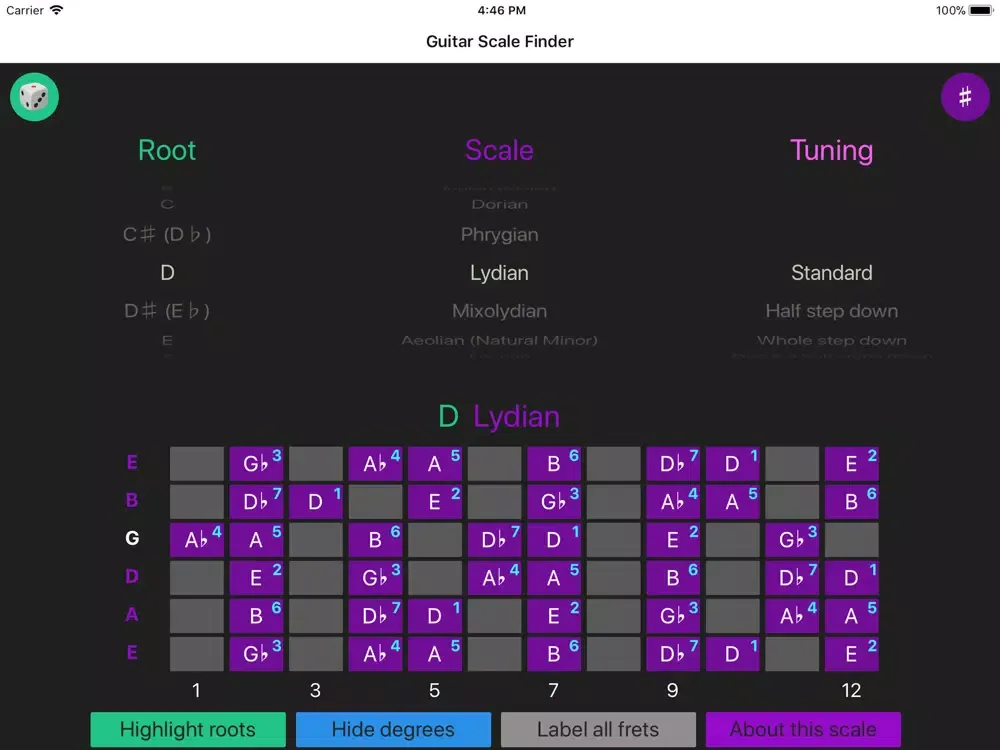Select C# (D♭) in the Root picker
Screen dimensions: 1000x750
[x=167, y=235]
